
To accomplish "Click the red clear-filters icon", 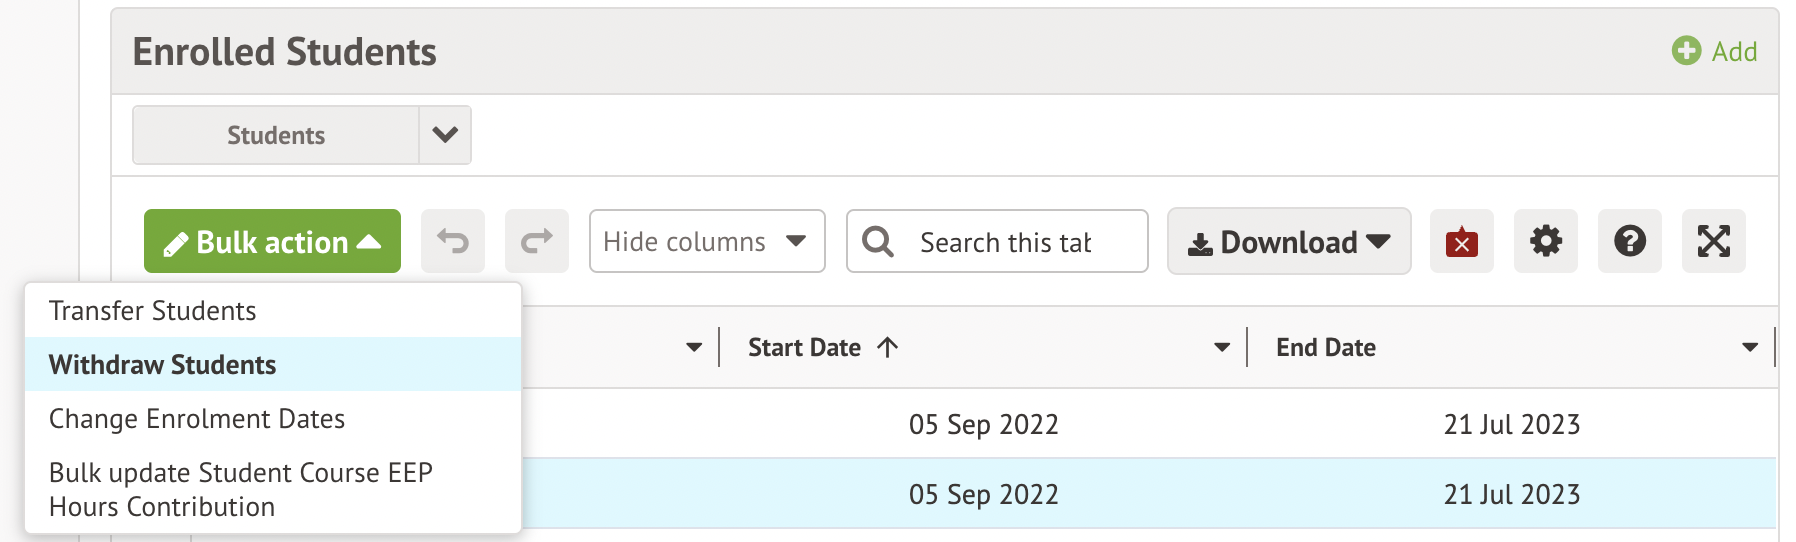I will pos(1461,241).
